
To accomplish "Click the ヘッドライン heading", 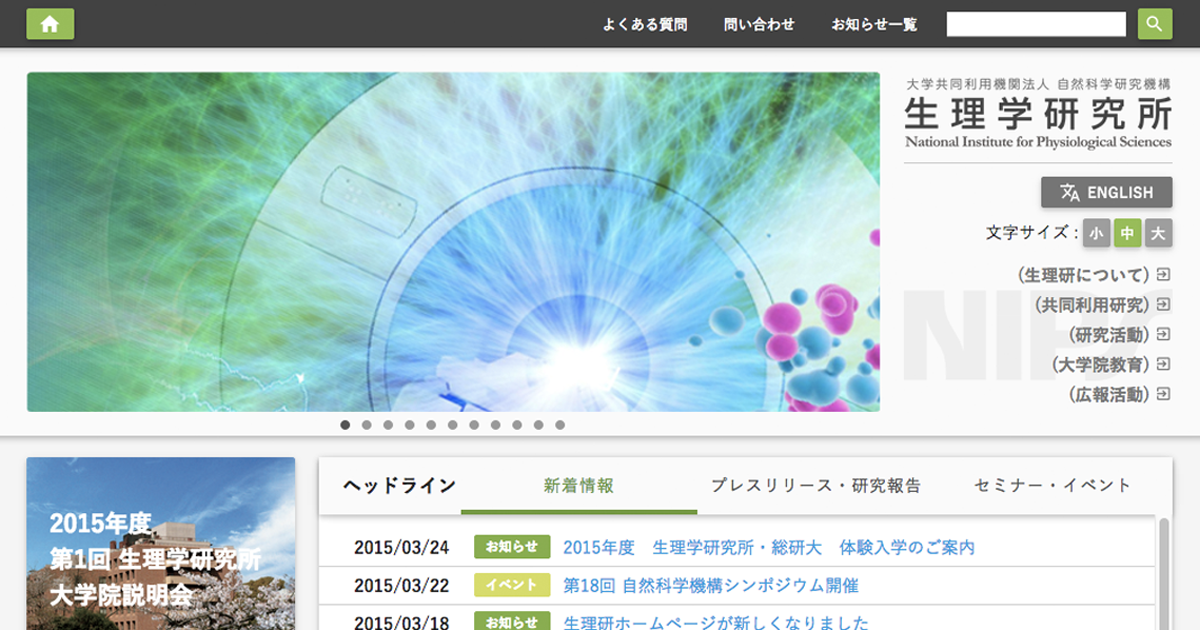I will (x=399, y=486).
